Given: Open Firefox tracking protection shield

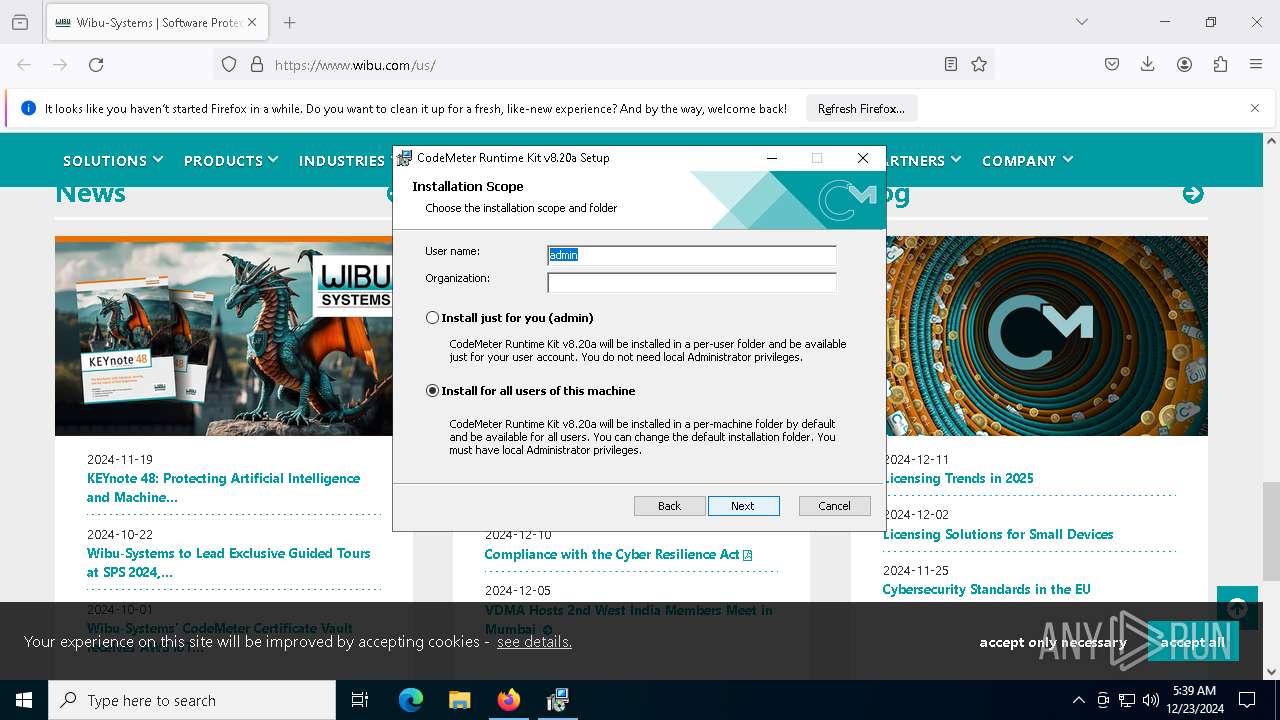Looking at the screenshot, I should tap(229, 64).
